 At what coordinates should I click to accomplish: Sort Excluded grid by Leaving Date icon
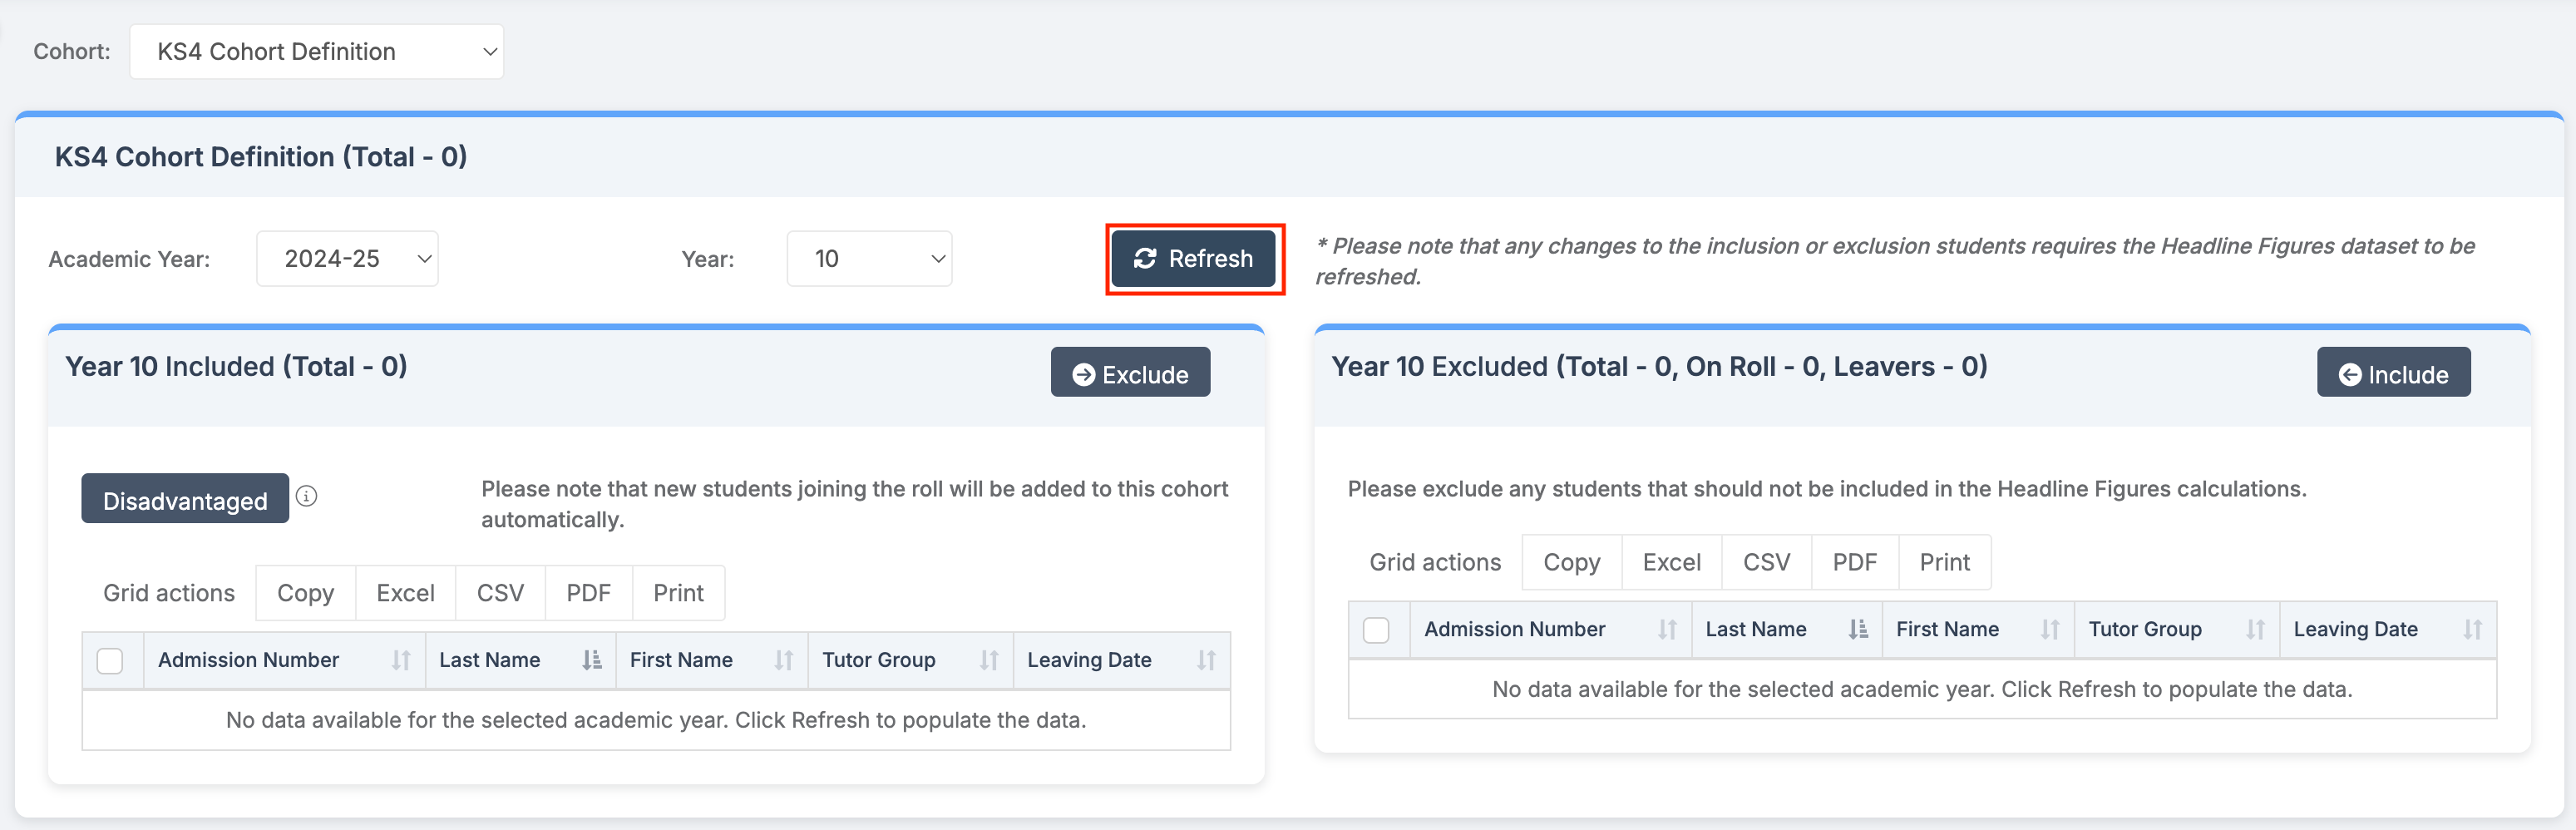tap(2472, 629)
